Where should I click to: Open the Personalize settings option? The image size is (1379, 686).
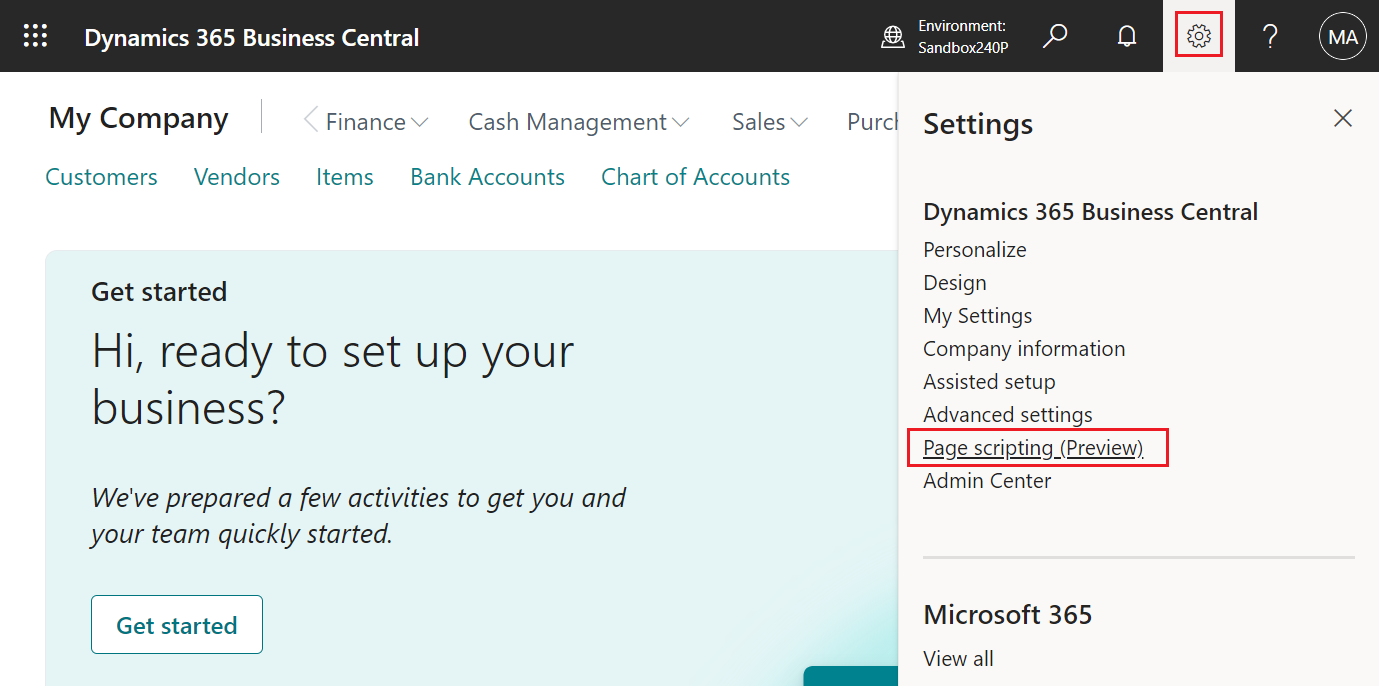coord(974,249)
